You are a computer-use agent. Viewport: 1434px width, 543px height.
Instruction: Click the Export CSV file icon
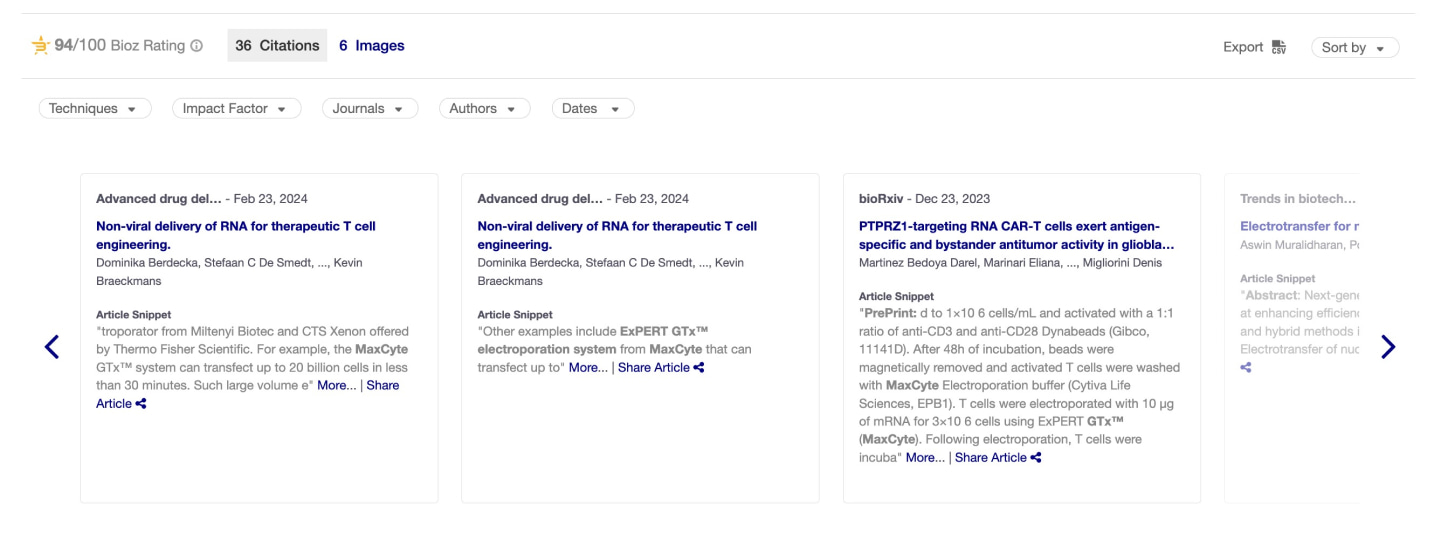click(1279, 47)
